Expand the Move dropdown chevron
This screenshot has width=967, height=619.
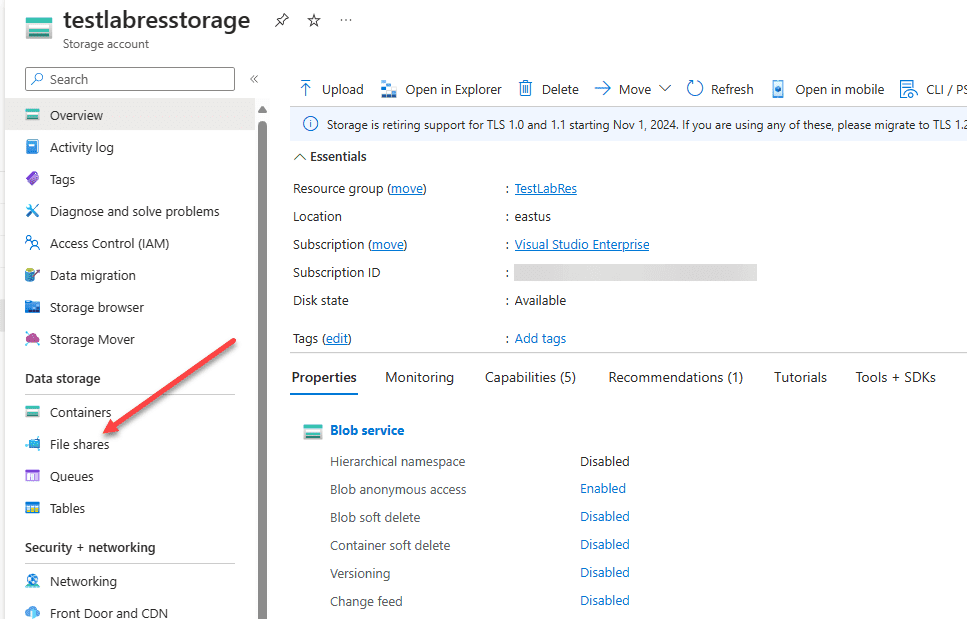(665, 89)
